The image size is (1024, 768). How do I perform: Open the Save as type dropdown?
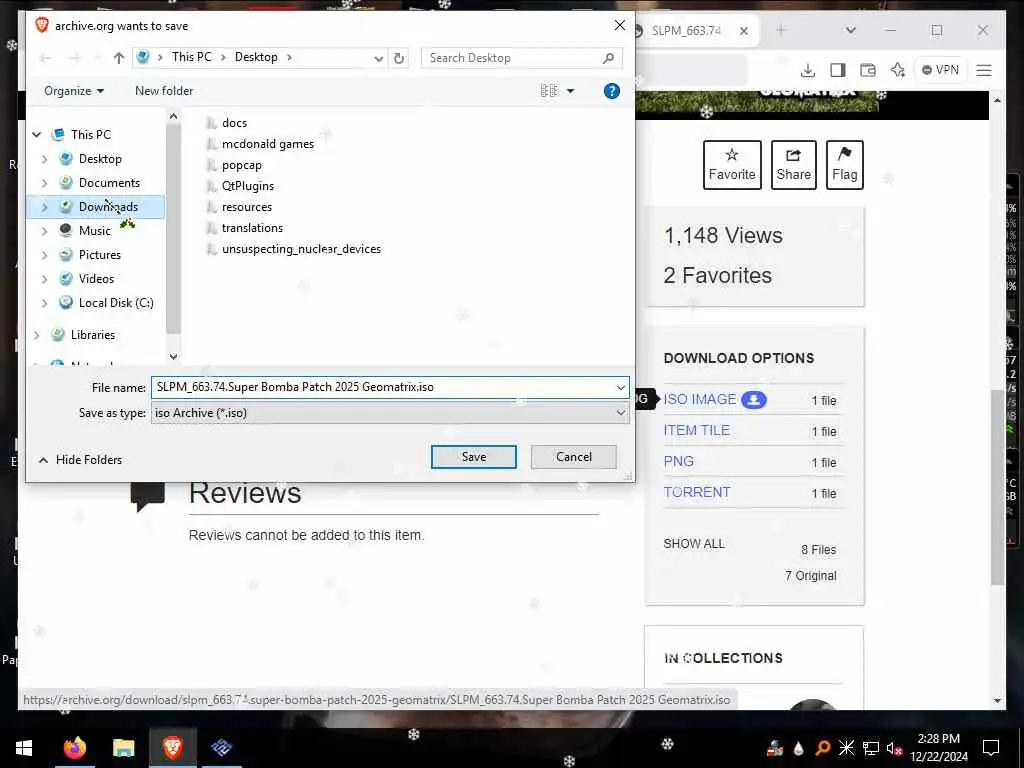[x=390, y=413]
